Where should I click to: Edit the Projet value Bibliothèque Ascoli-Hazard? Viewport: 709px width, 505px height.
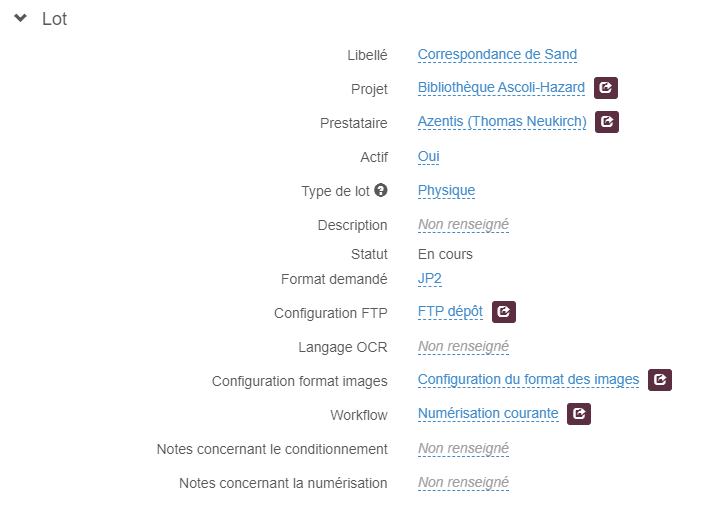(x=501, y=88)
